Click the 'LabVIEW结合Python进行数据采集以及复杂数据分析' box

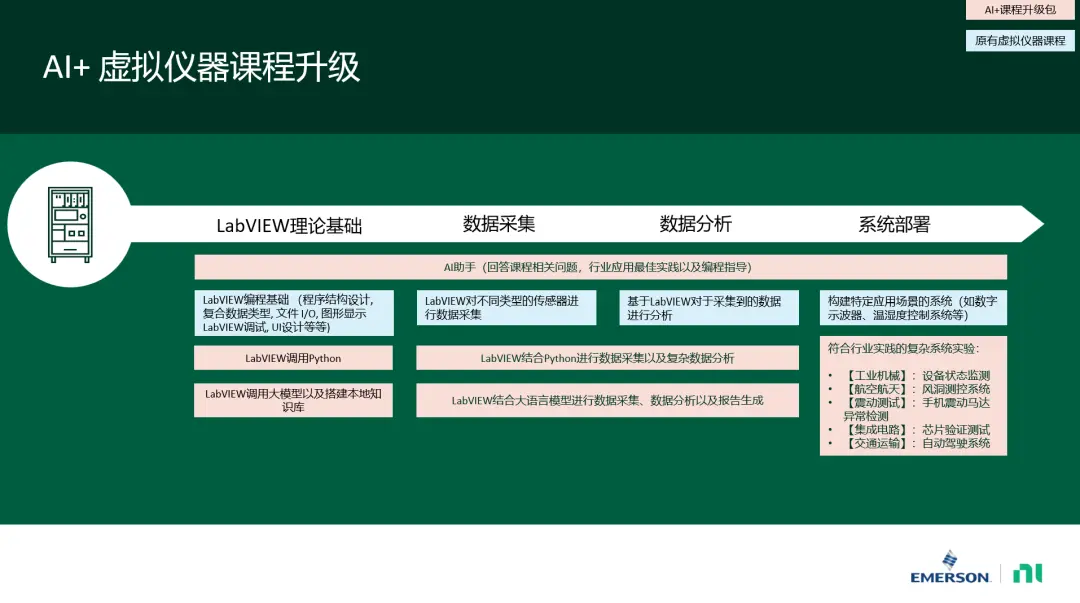click(608, 358)
